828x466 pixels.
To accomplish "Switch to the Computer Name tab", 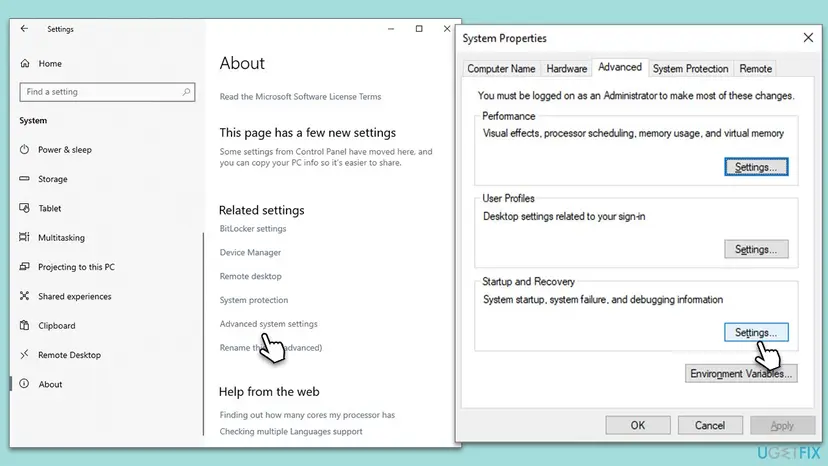I will click(x=501, y=69).
